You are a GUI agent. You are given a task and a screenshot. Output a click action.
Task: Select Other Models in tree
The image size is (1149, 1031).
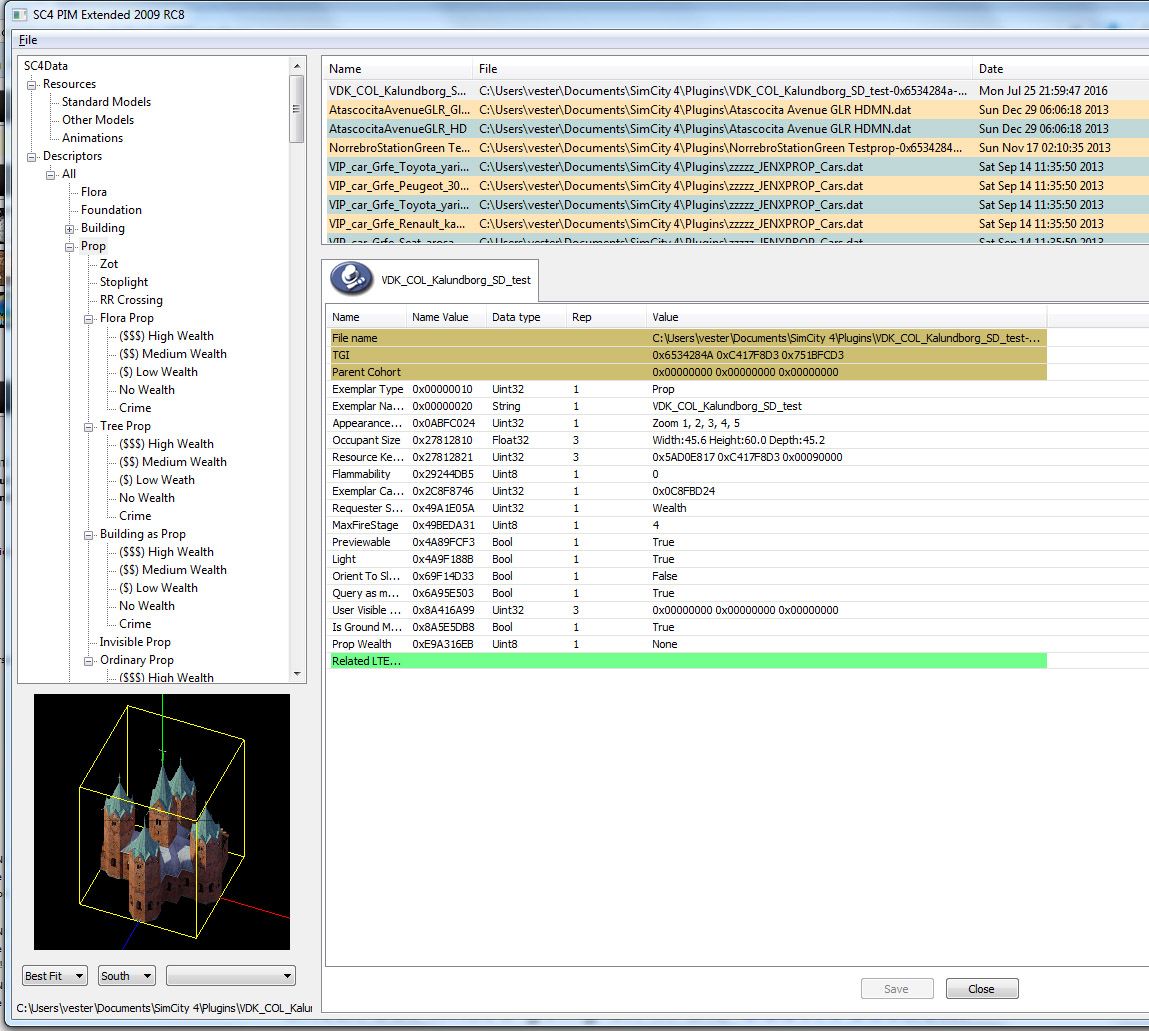98,119
